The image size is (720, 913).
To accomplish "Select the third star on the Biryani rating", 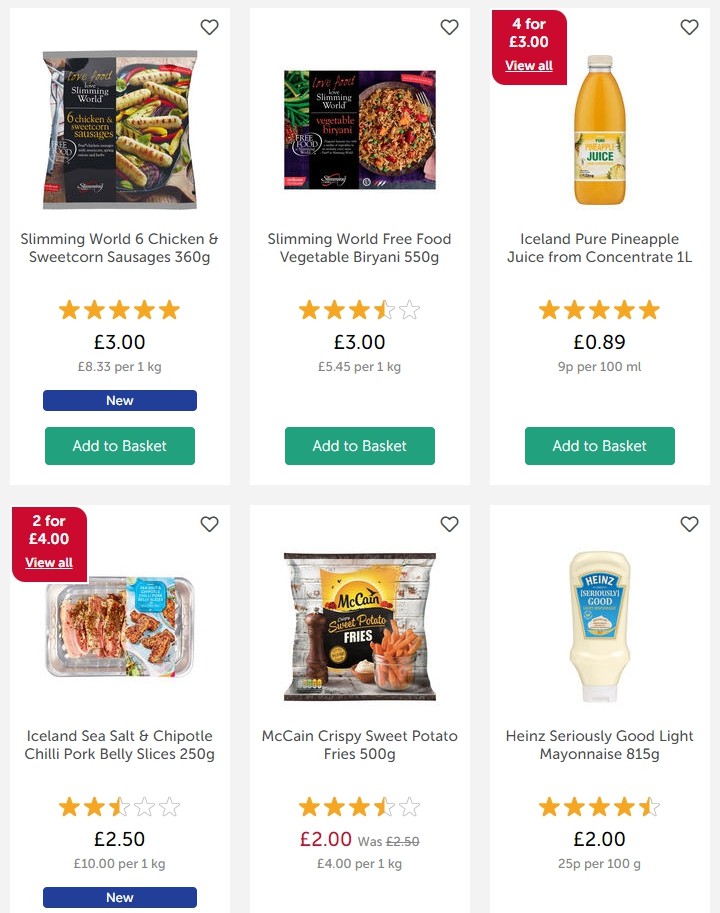I will (359, 310).
